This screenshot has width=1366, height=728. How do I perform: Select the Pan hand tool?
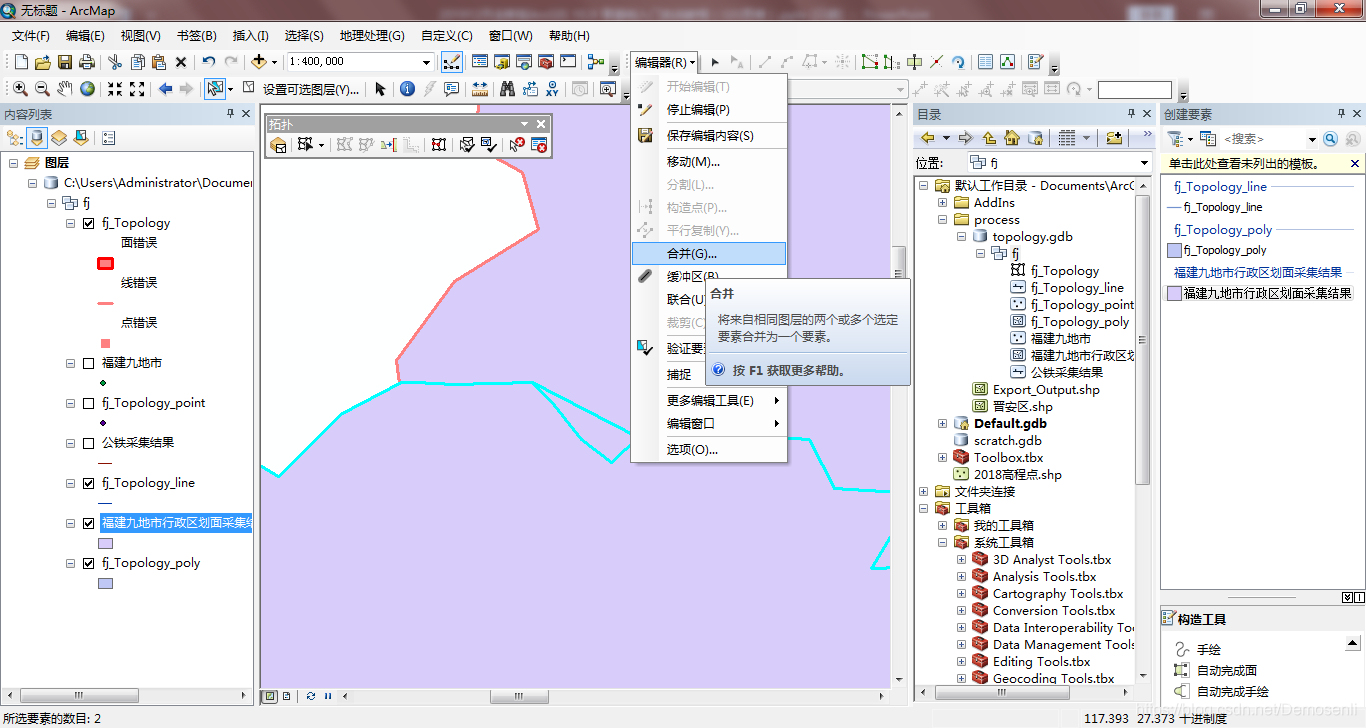coord(65,89)
